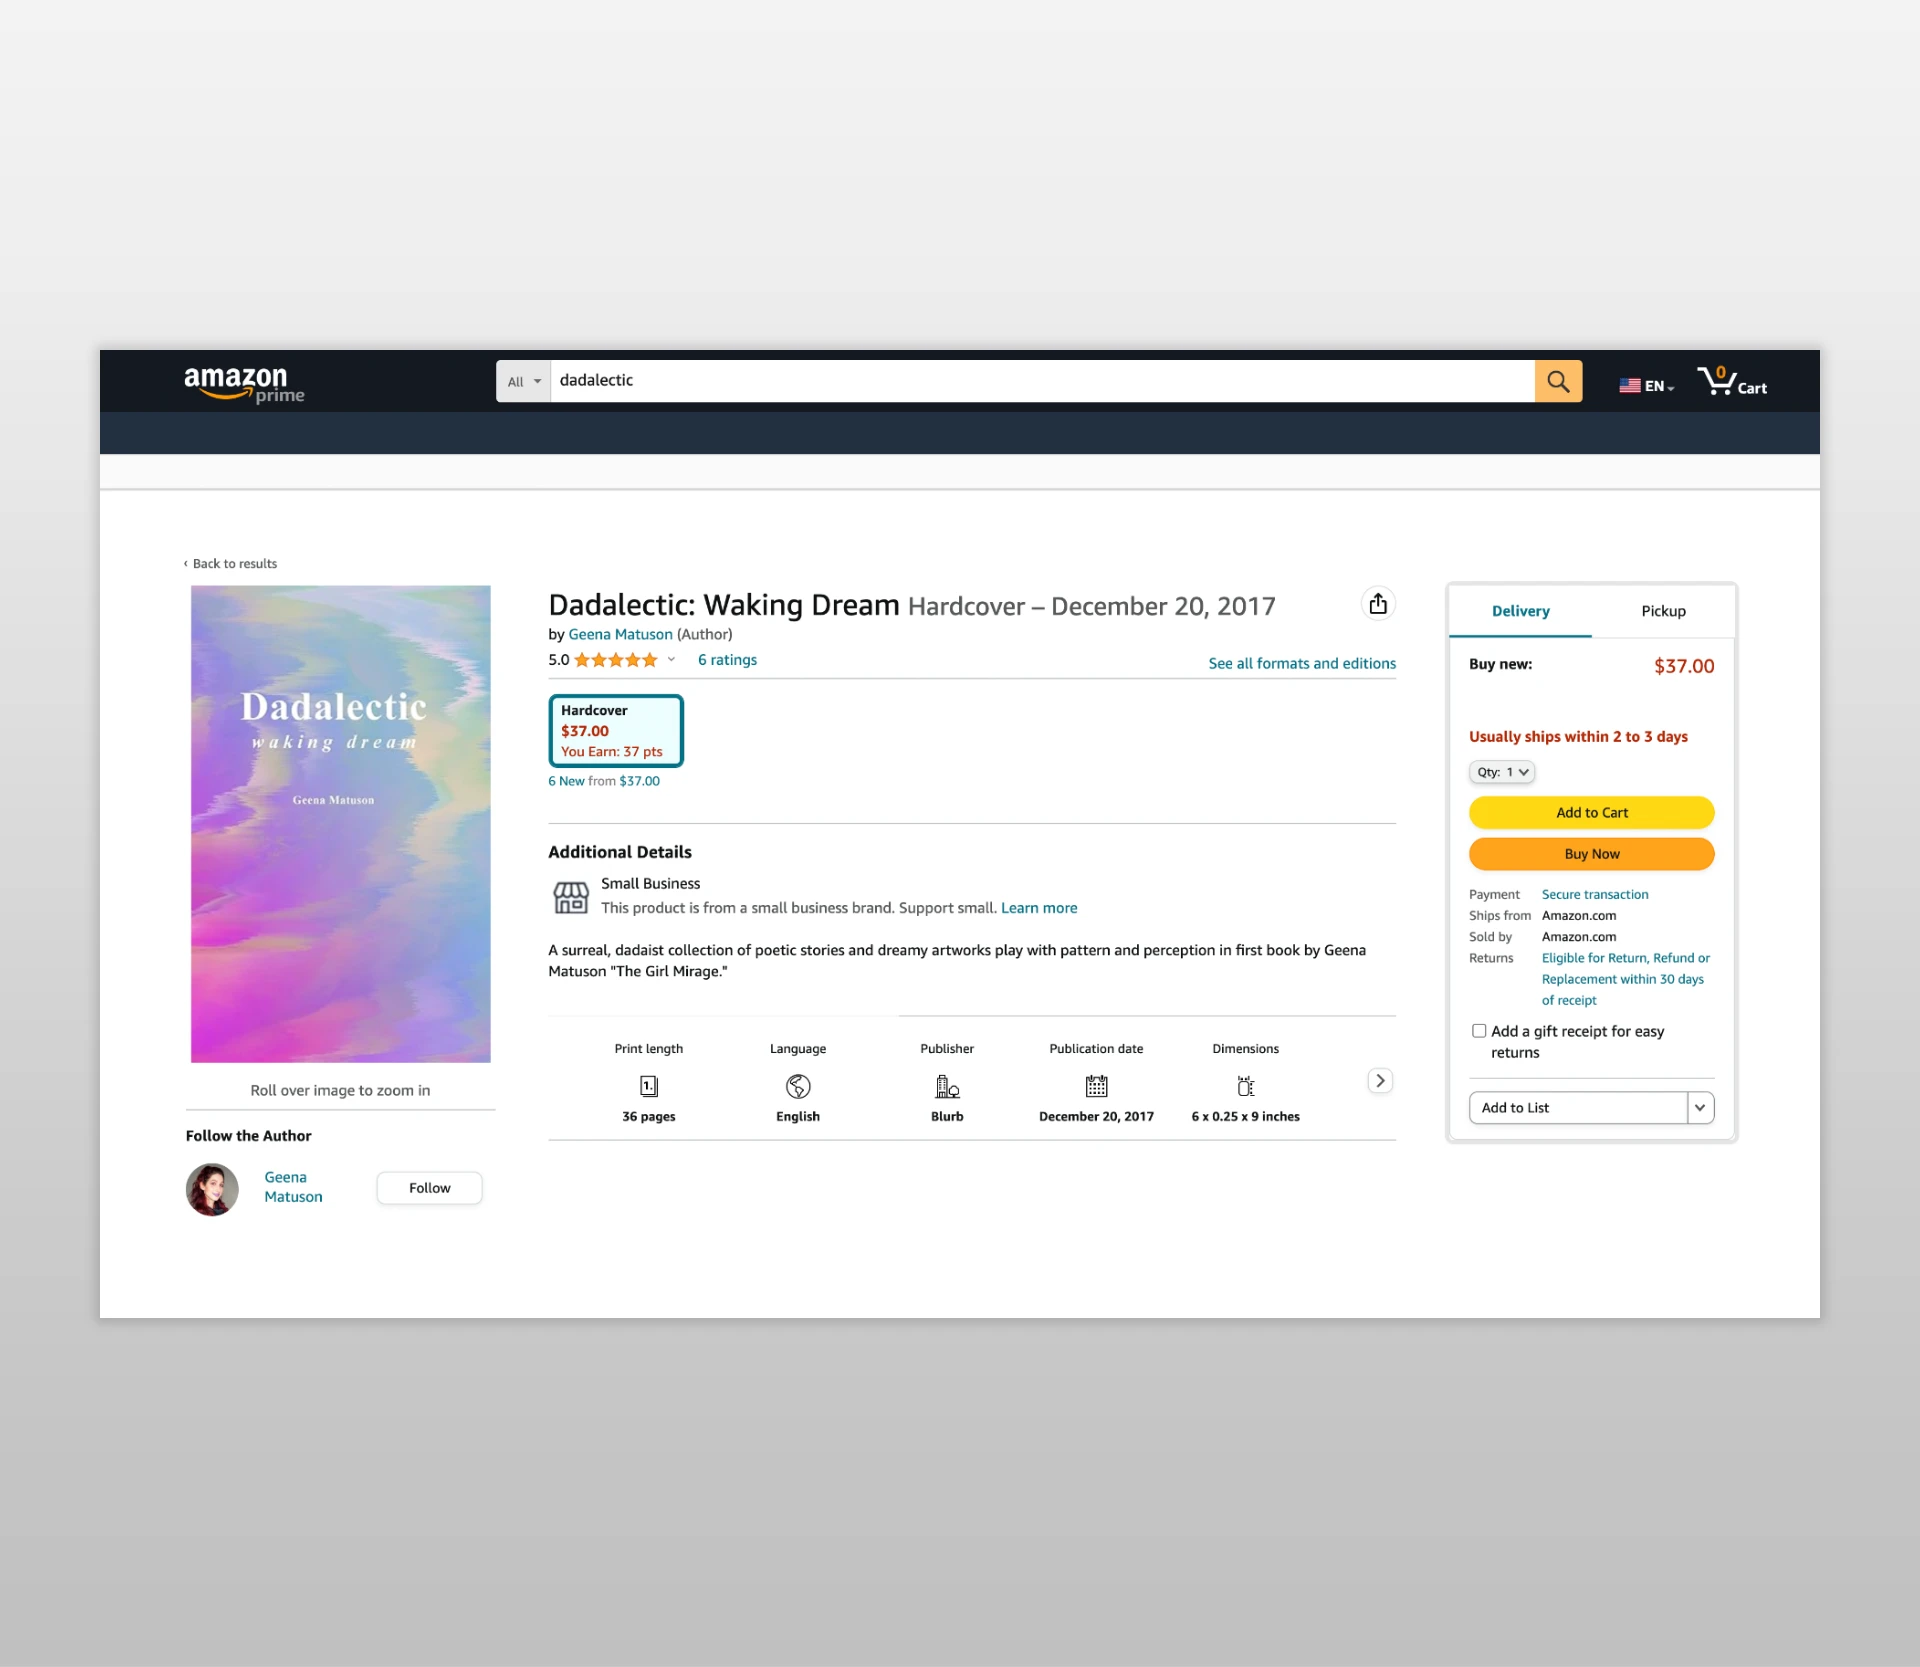This screenshot has height=1667, width=1920.
Task: Expand the star rating breakdown chevron
Action: (x=672, y=660)
